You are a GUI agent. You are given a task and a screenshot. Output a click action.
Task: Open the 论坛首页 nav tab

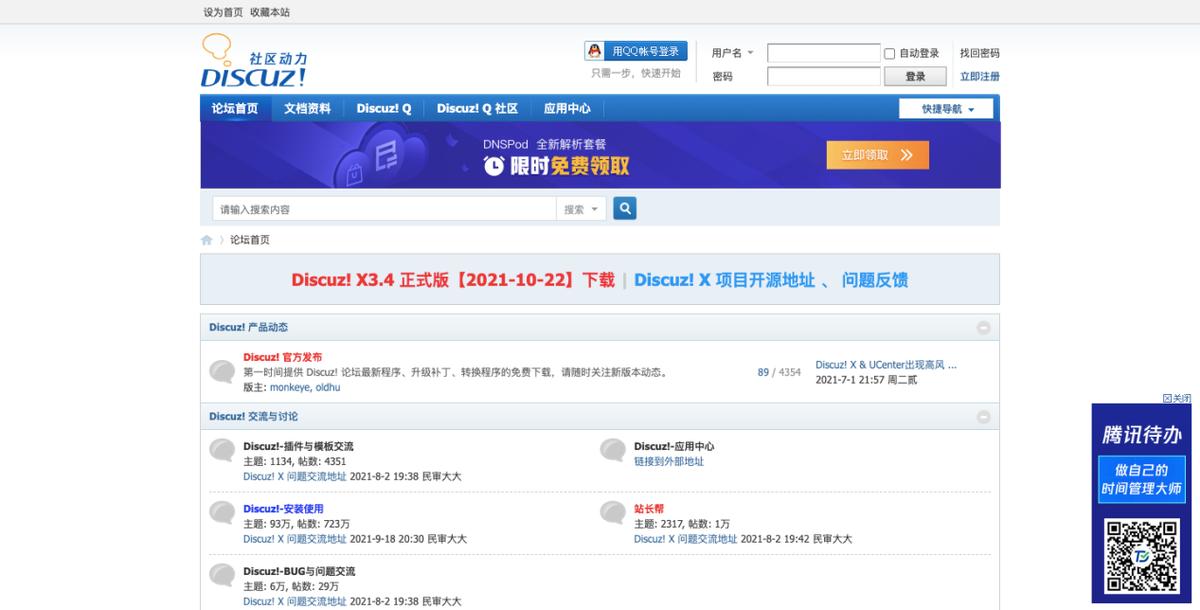pyautogui.click(x=235, y=109)
